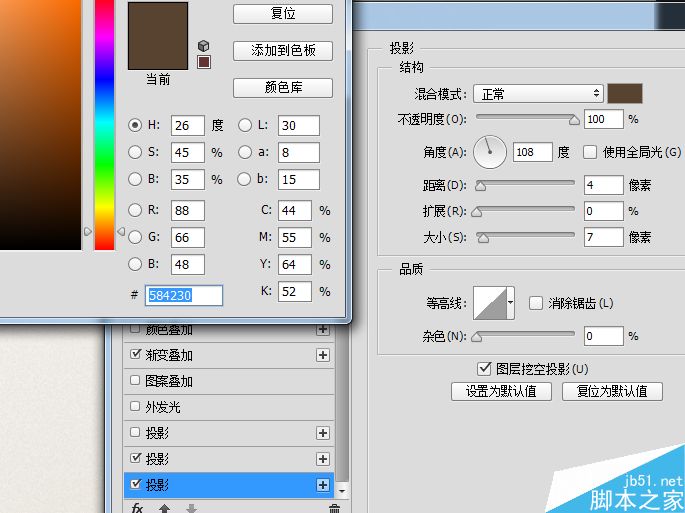Select the R red radio button
Image resolution: width=685 pixels, height=513 pixels.
point(135,210)
